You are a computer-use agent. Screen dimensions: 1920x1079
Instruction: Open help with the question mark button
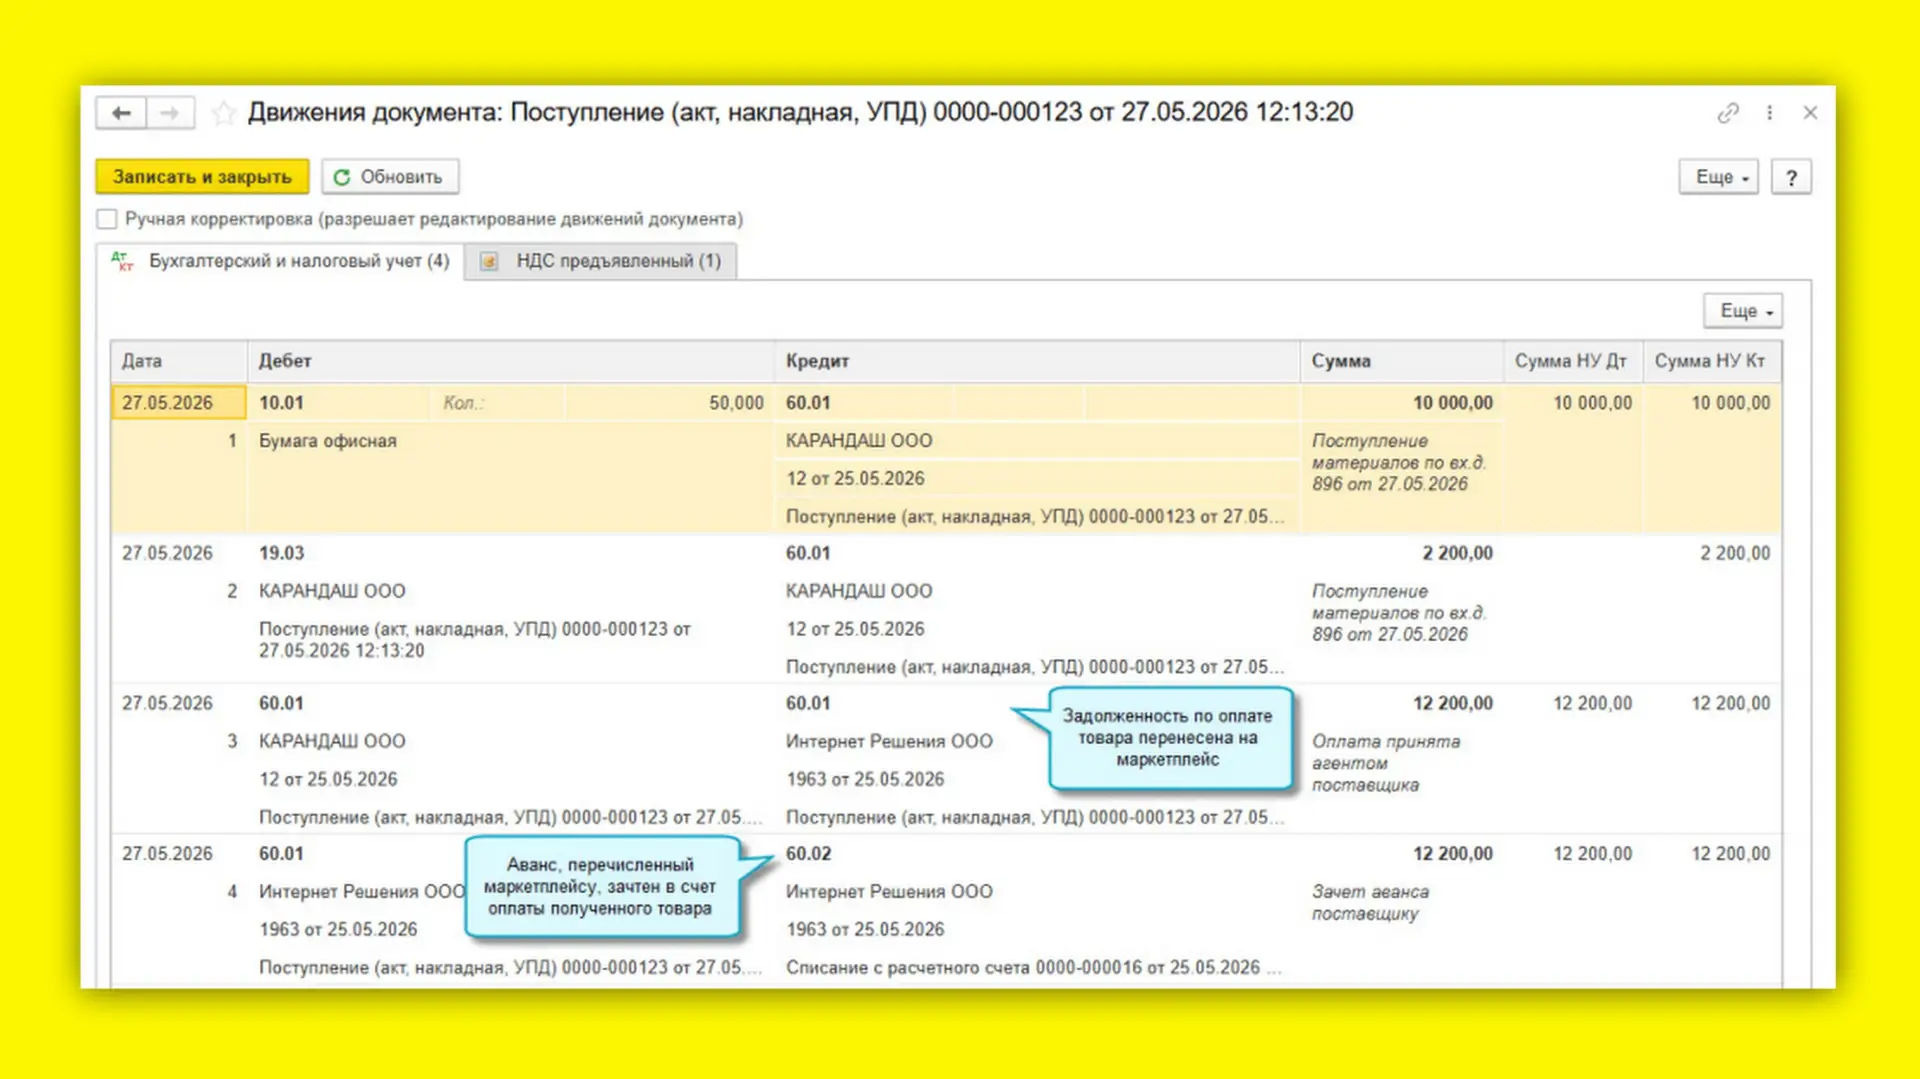click(x=1791, y=177)
